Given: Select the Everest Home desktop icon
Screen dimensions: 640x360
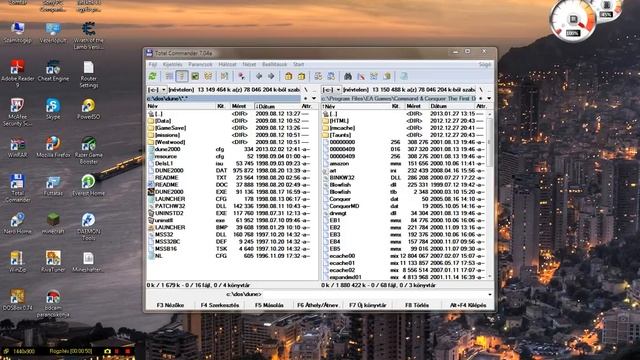Looking at the screenshot, I should tap(88, 185).
